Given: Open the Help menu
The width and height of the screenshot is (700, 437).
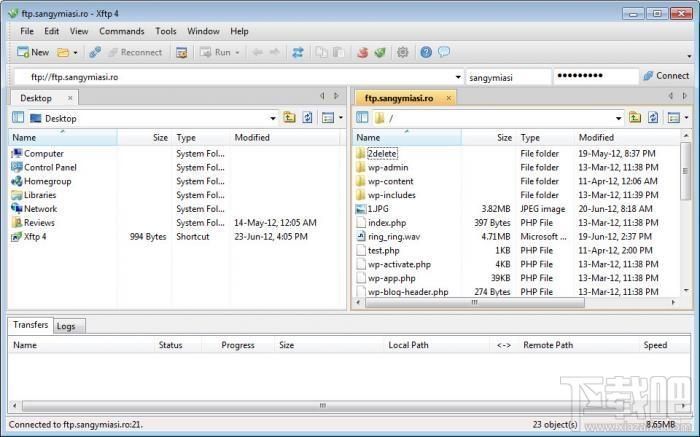Looking at the screenshot, I should coord(239,31).
